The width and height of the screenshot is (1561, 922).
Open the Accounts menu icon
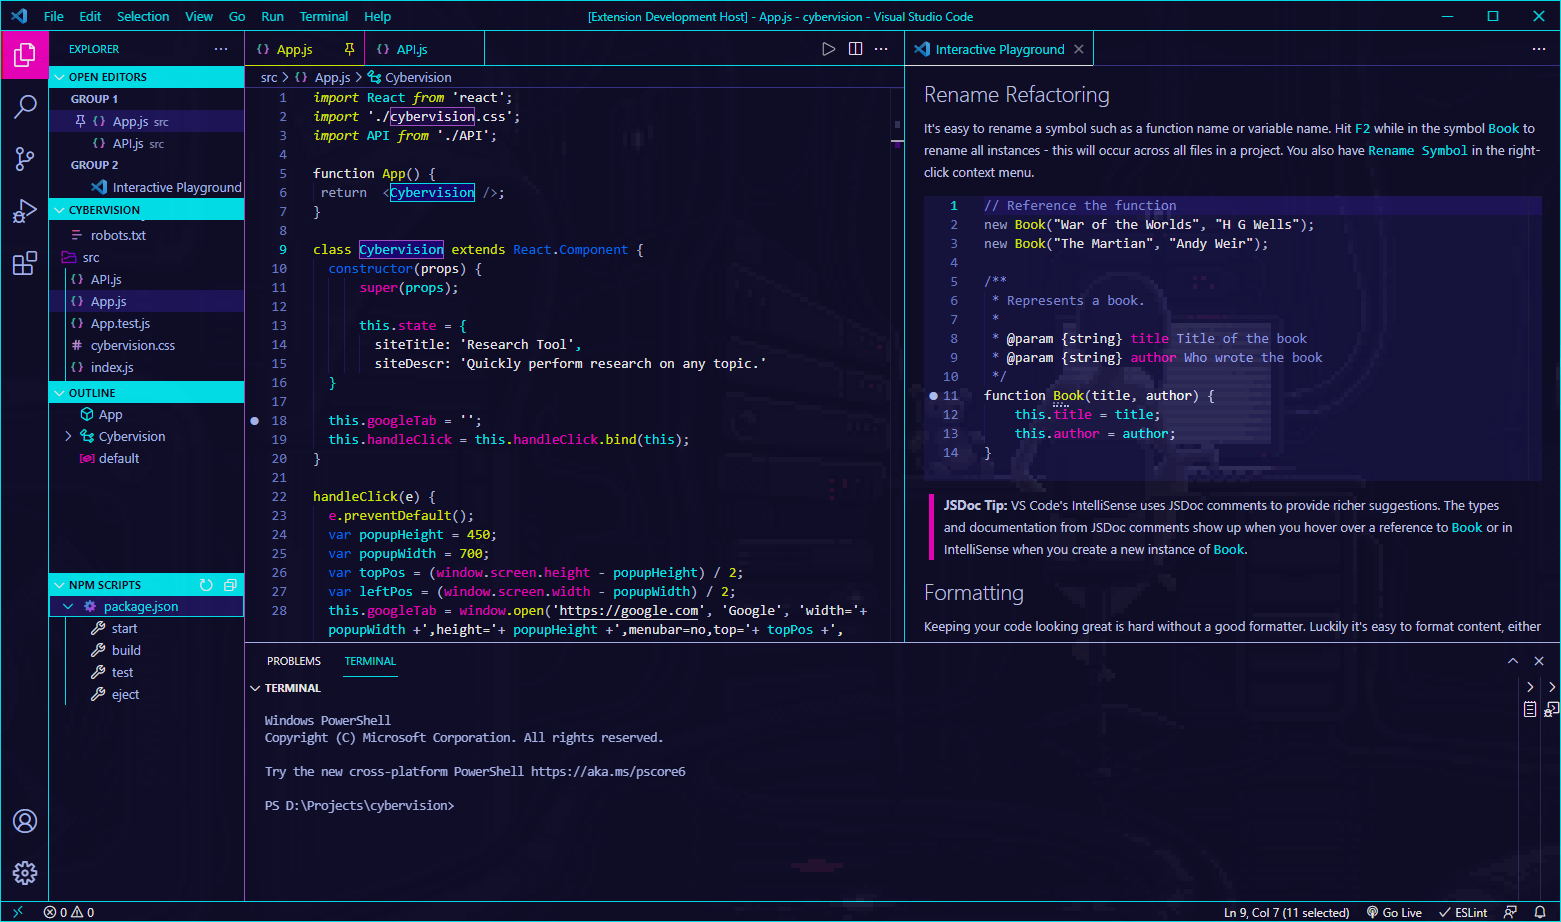(25, 821)
